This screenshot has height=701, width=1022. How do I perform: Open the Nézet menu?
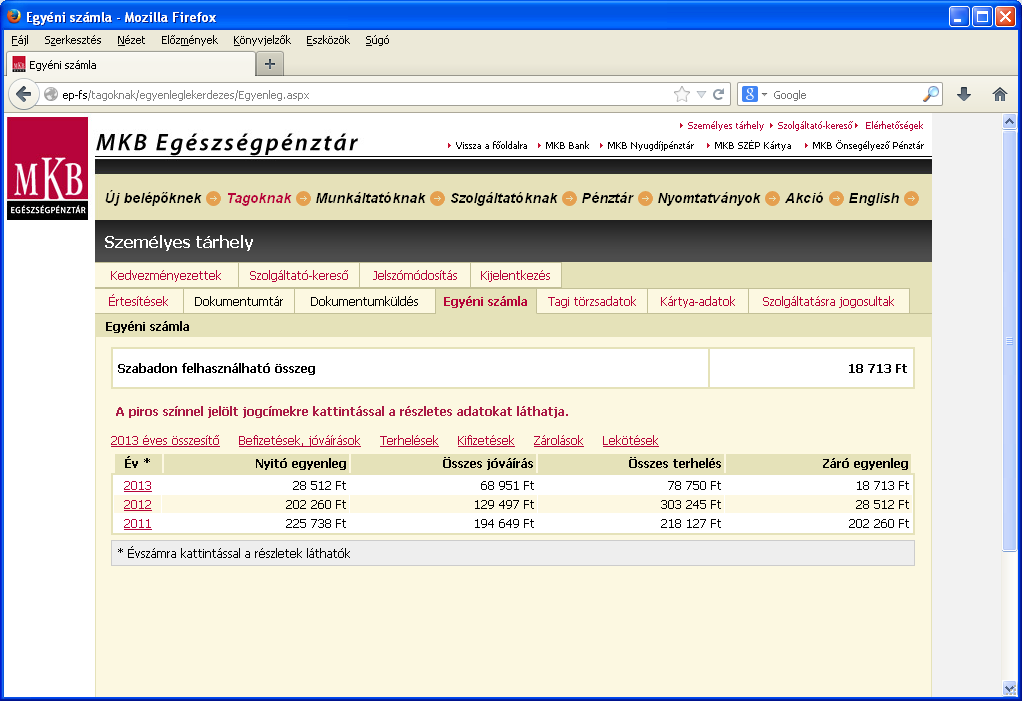(131, 40)
